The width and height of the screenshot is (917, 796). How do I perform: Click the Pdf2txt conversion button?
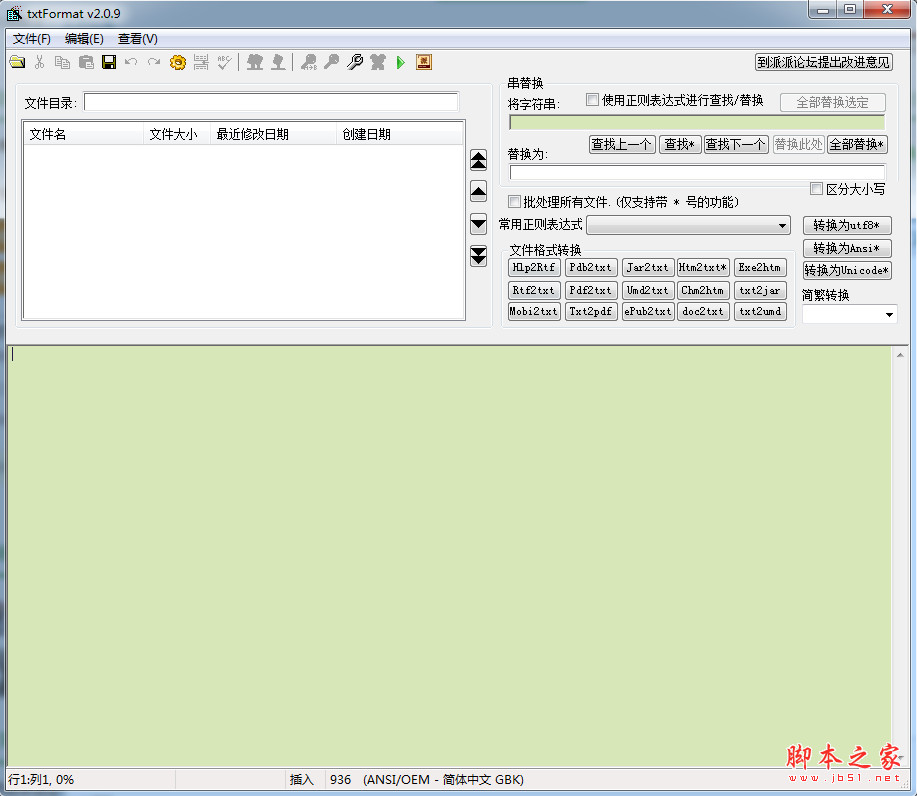pos(590,290)
